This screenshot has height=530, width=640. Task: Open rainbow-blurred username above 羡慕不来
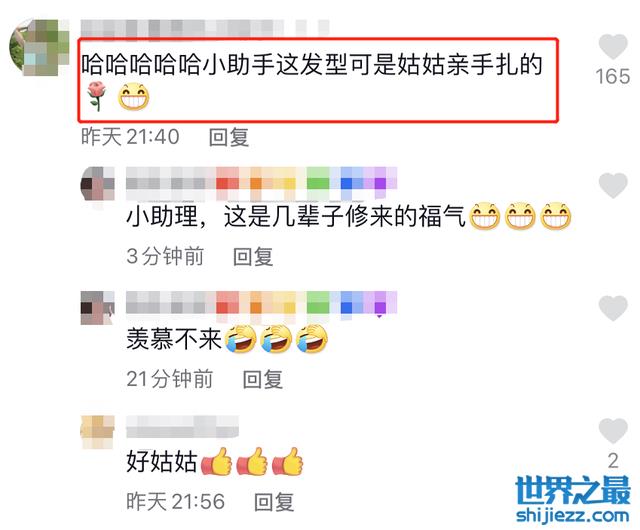pyautogui.click(x=261, y=303)
